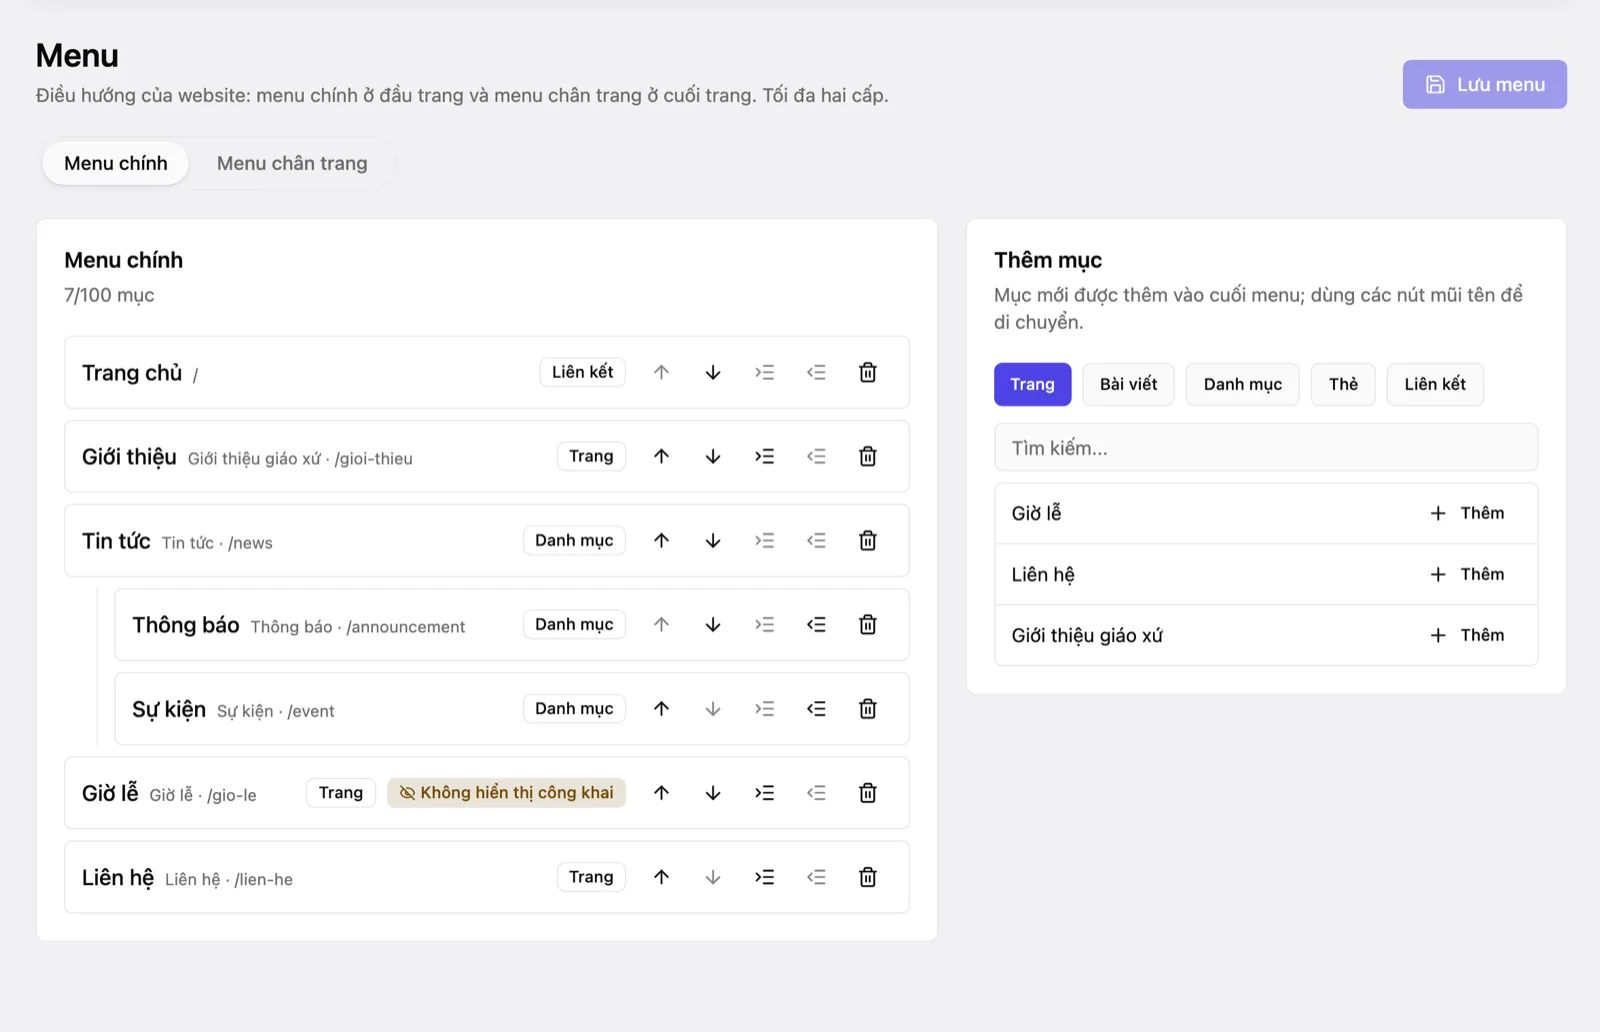Viewport: 1600px width, 1032px height.
Task: Outdent Thông báo to top level
Action: click(817, 624)
